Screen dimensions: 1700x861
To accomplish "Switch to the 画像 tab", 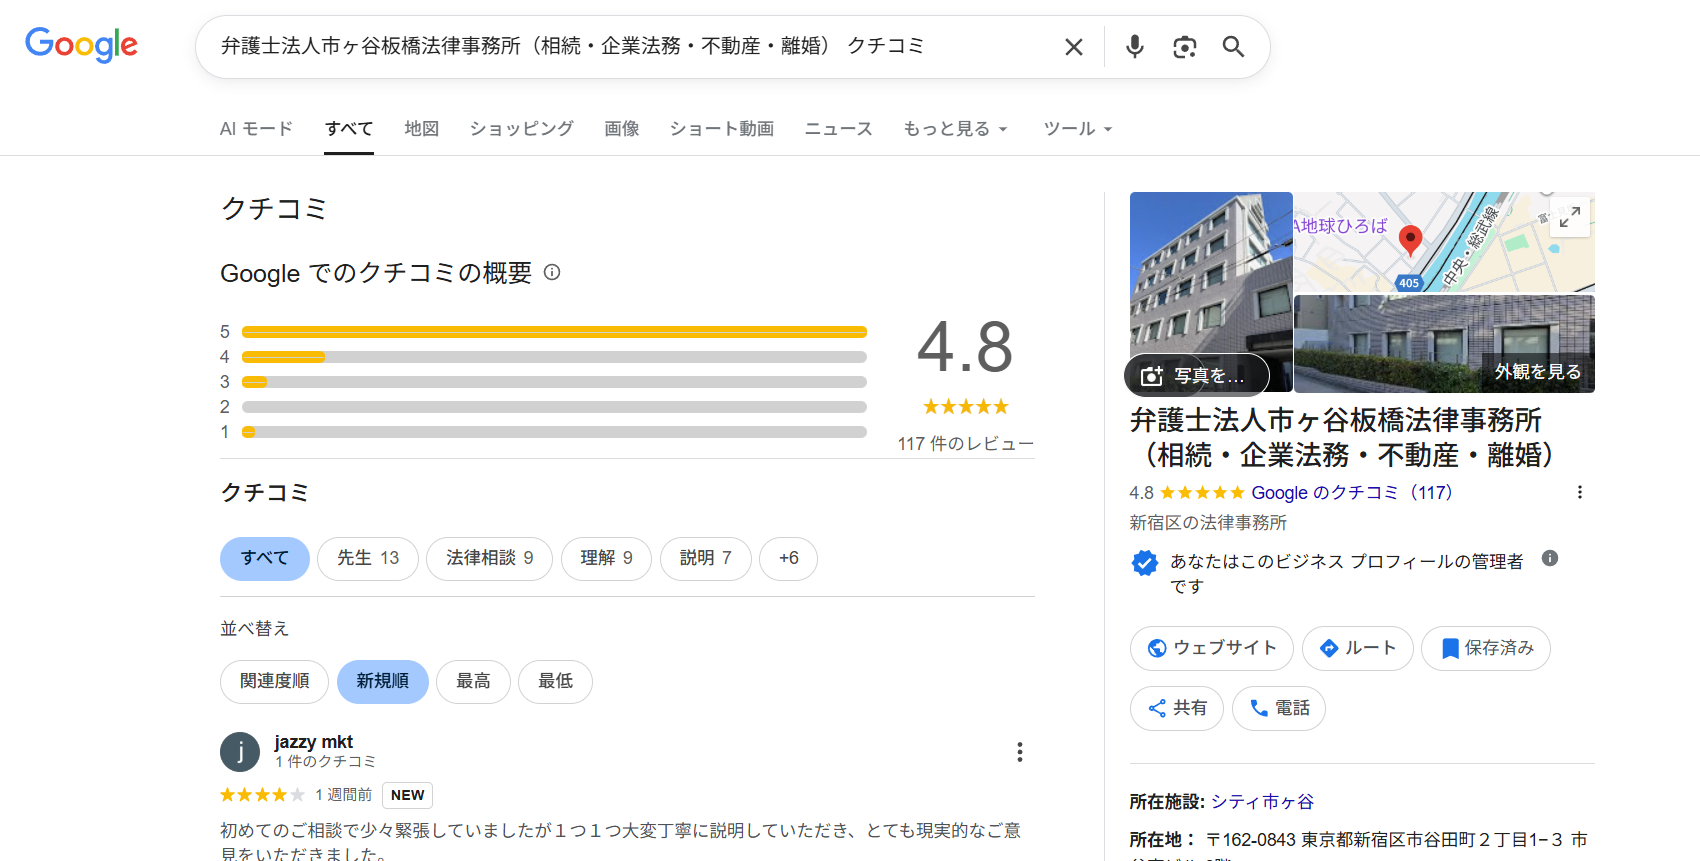I will [x=621, y=129].
